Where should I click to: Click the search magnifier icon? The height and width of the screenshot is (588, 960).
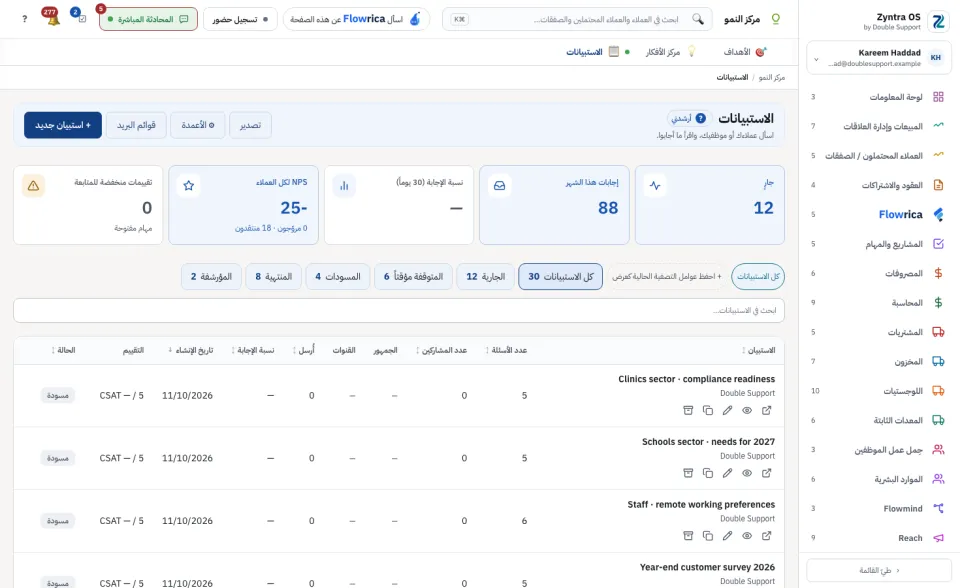click(698, 19)
